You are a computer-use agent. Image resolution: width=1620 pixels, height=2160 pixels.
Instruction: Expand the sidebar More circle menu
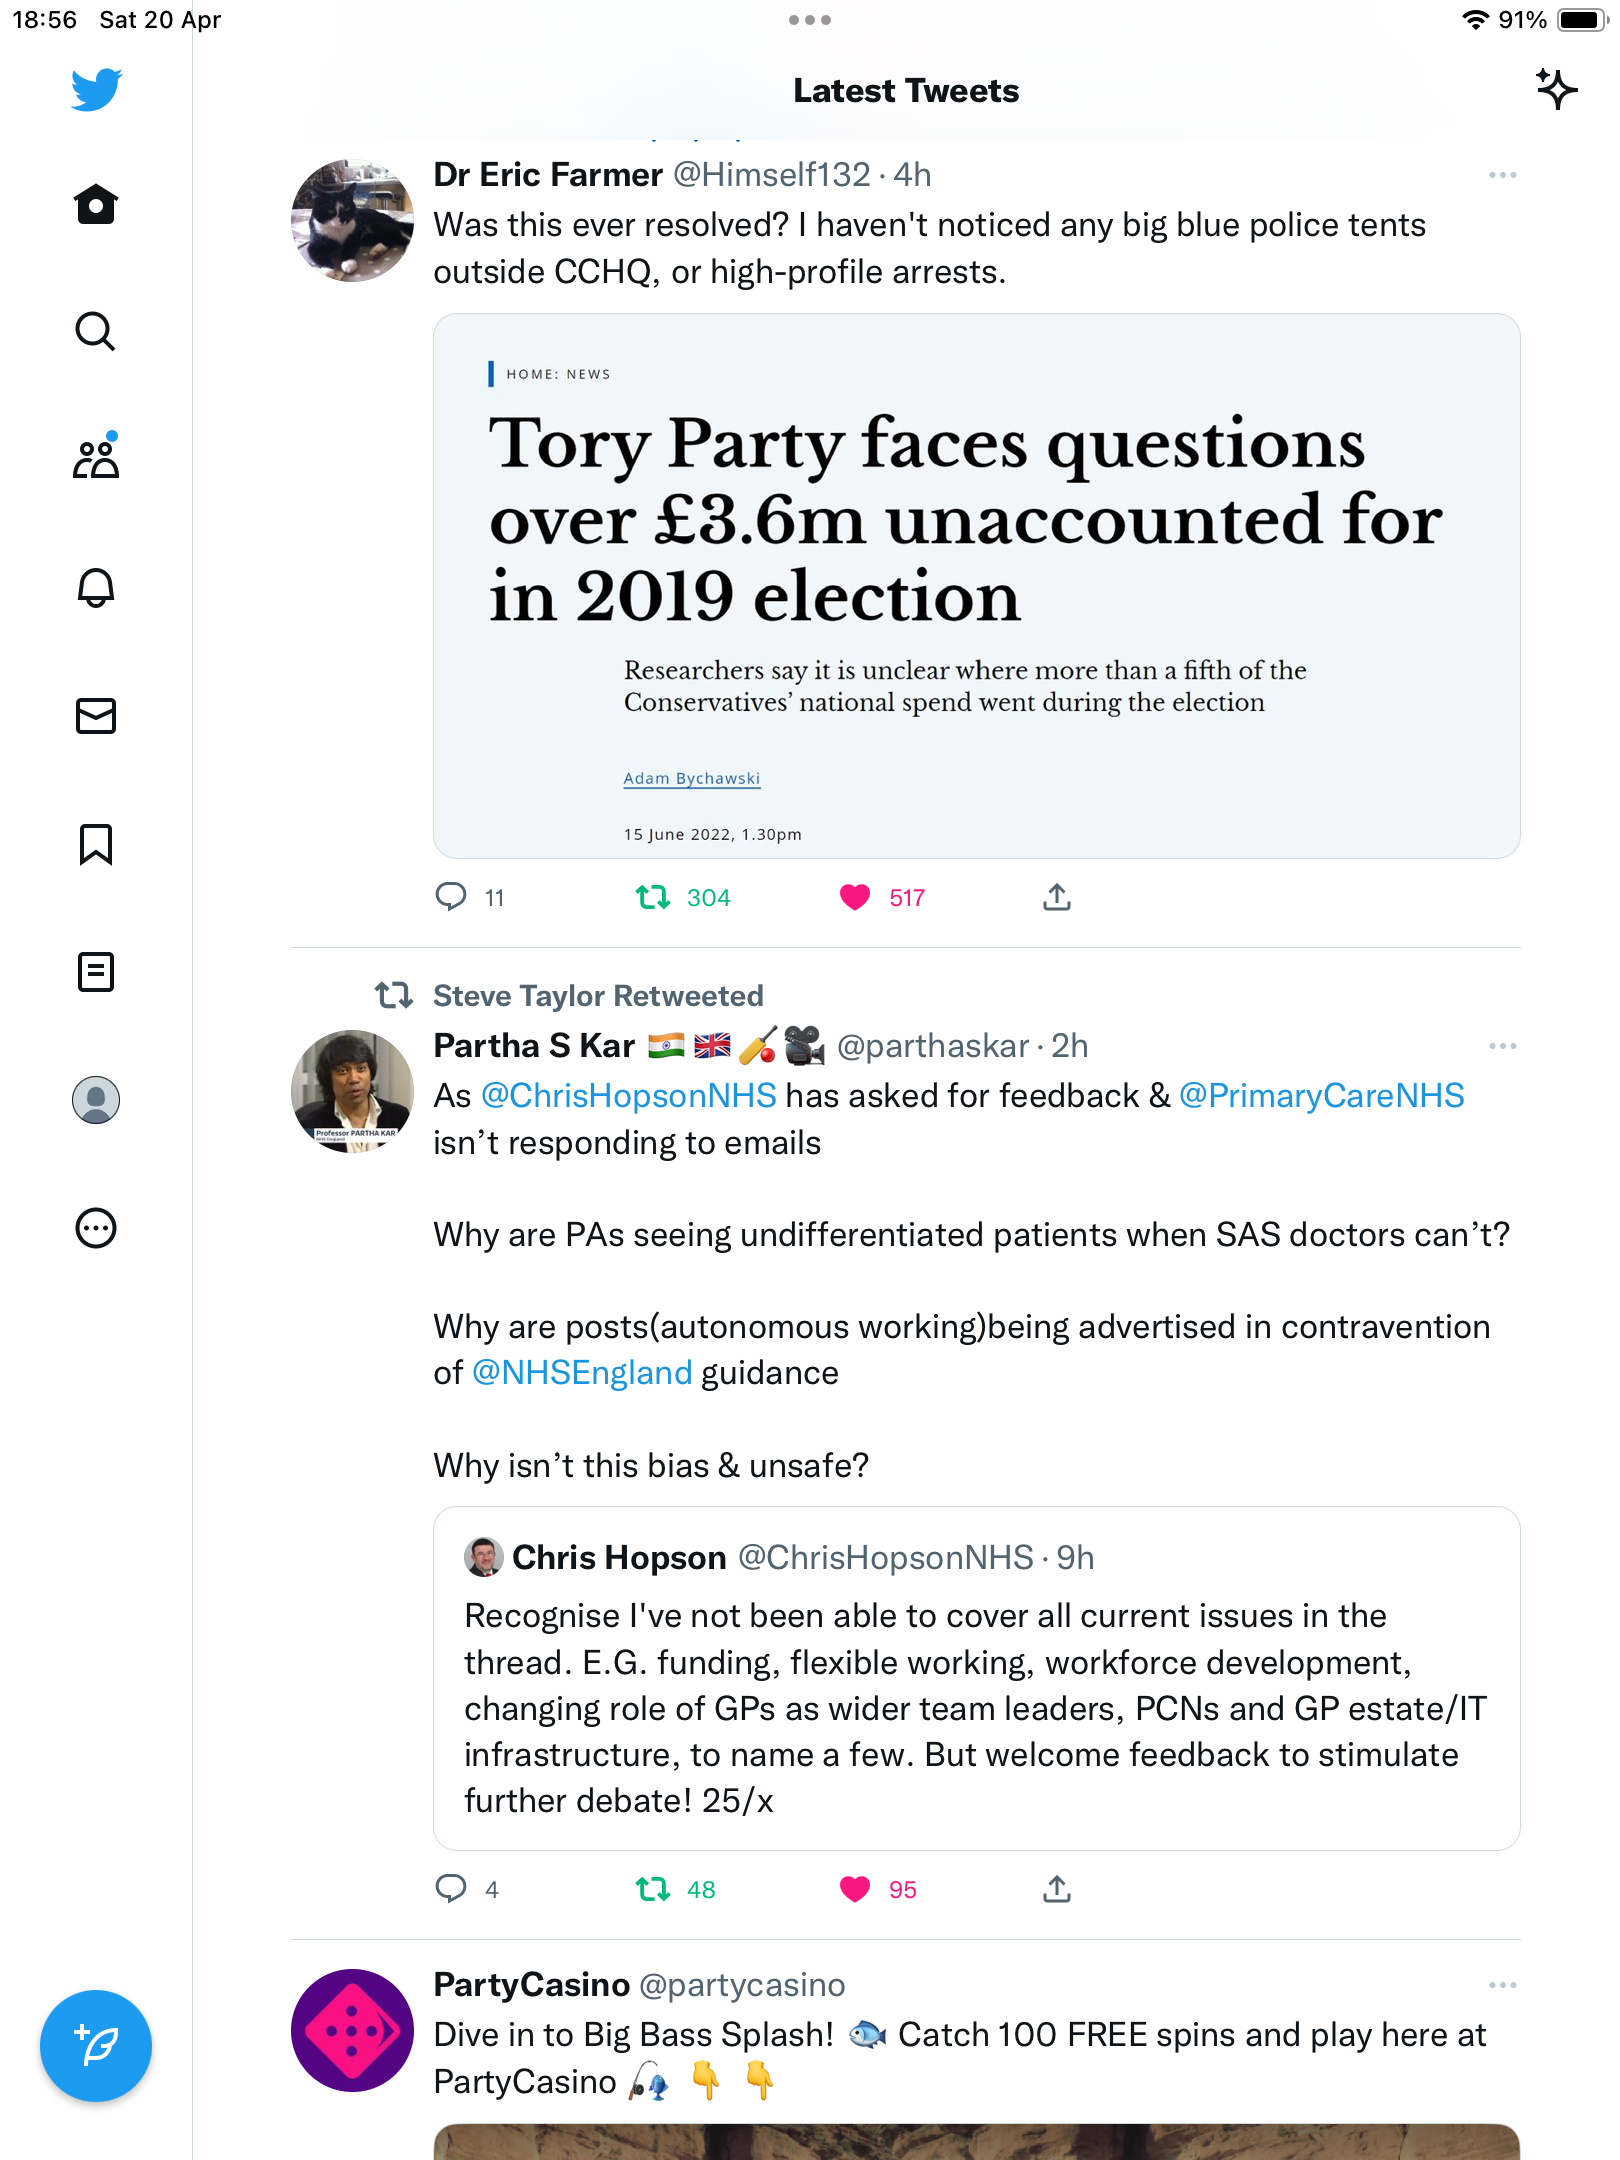[x=96, y=1228]
